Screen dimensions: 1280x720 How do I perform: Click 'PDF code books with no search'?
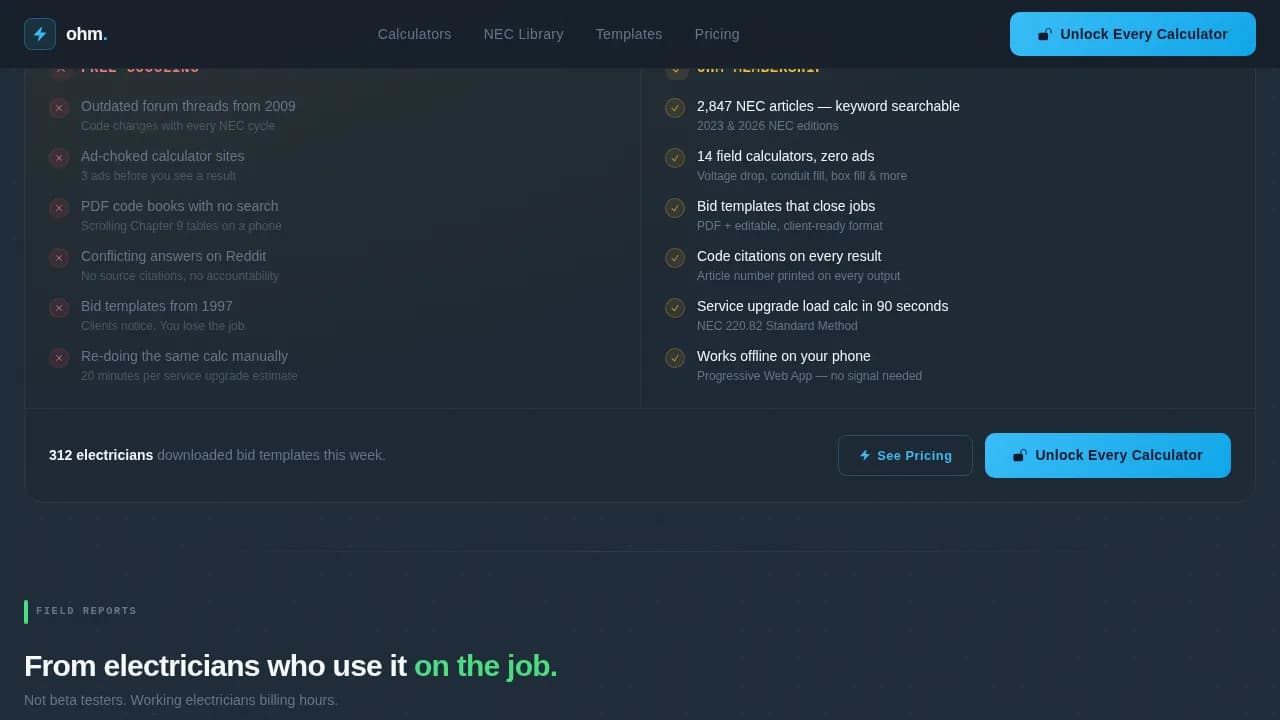(x=180, y=206)
